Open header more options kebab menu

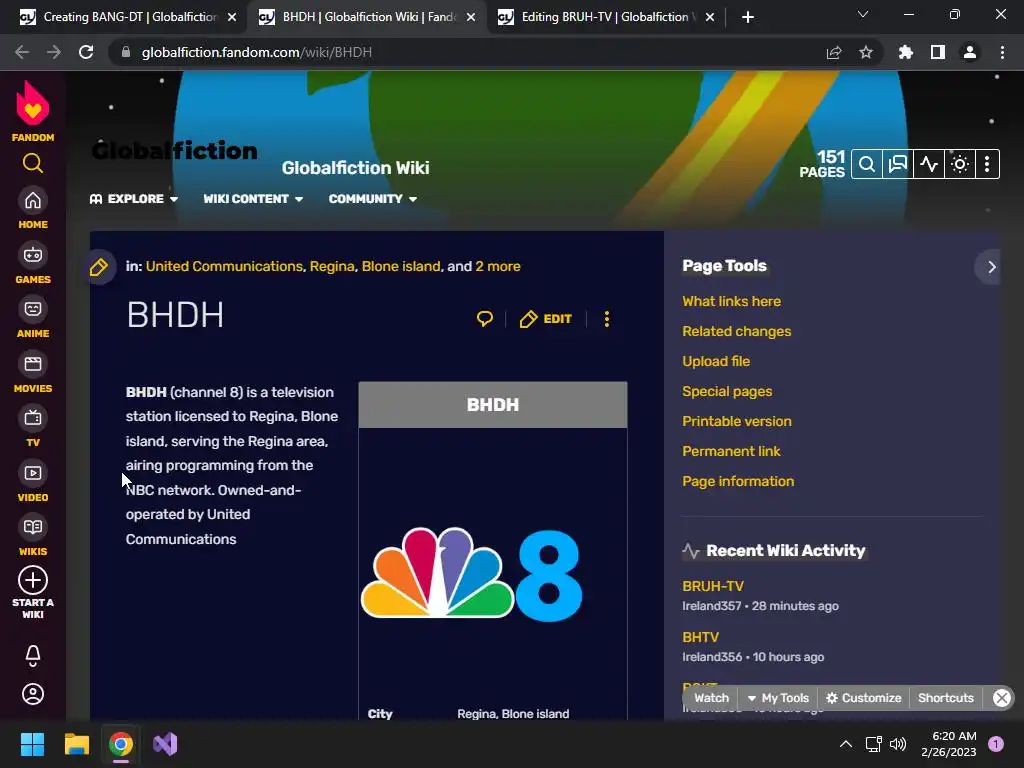click(x=987, y=164)
